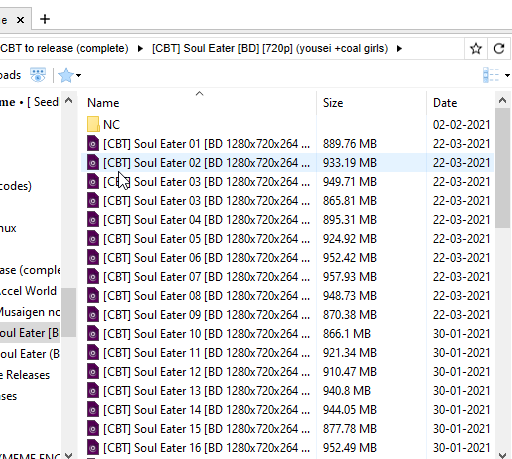Screen dimensions: 512x459
Task: Open the NC folder
Action: point(111,125)
